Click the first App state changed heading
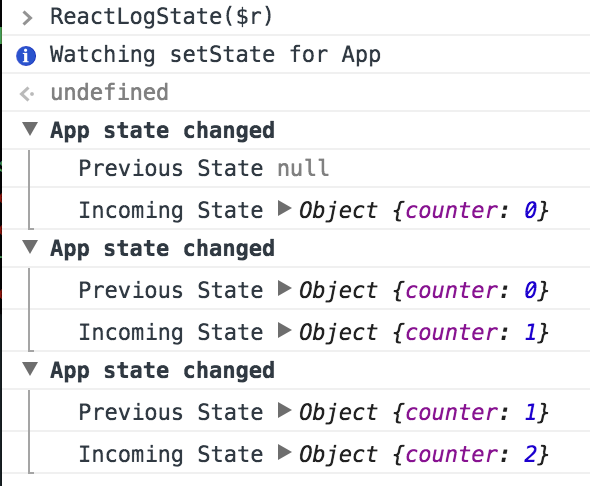This screenshot has width=590, height=486. click(163, 131)
